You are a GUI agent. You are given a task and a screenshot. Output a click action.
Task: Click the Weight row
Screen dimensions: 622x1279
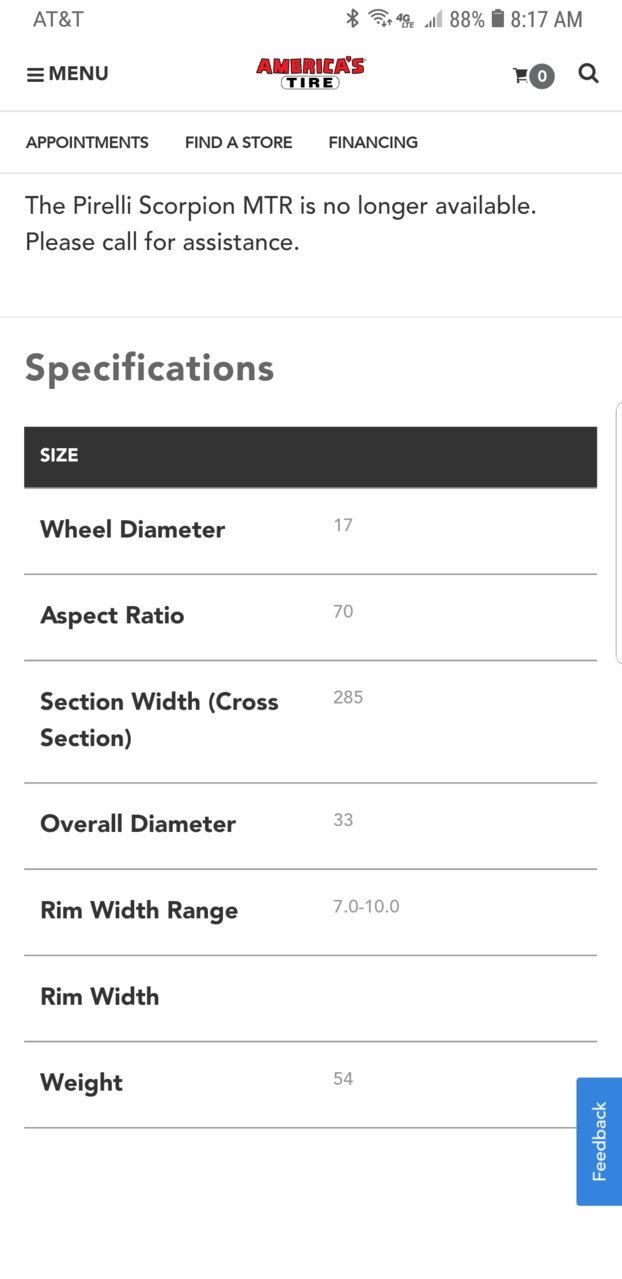click(310, 1085)
